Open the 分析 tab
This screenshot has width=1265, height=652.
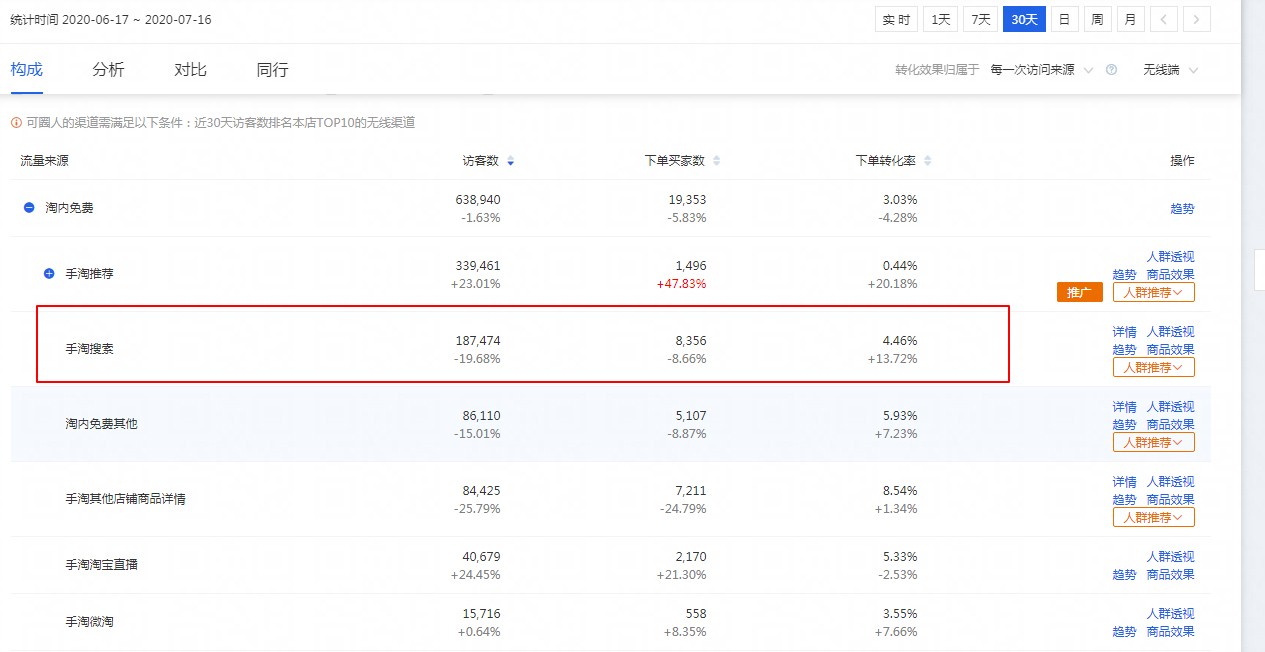click(108, 70)
